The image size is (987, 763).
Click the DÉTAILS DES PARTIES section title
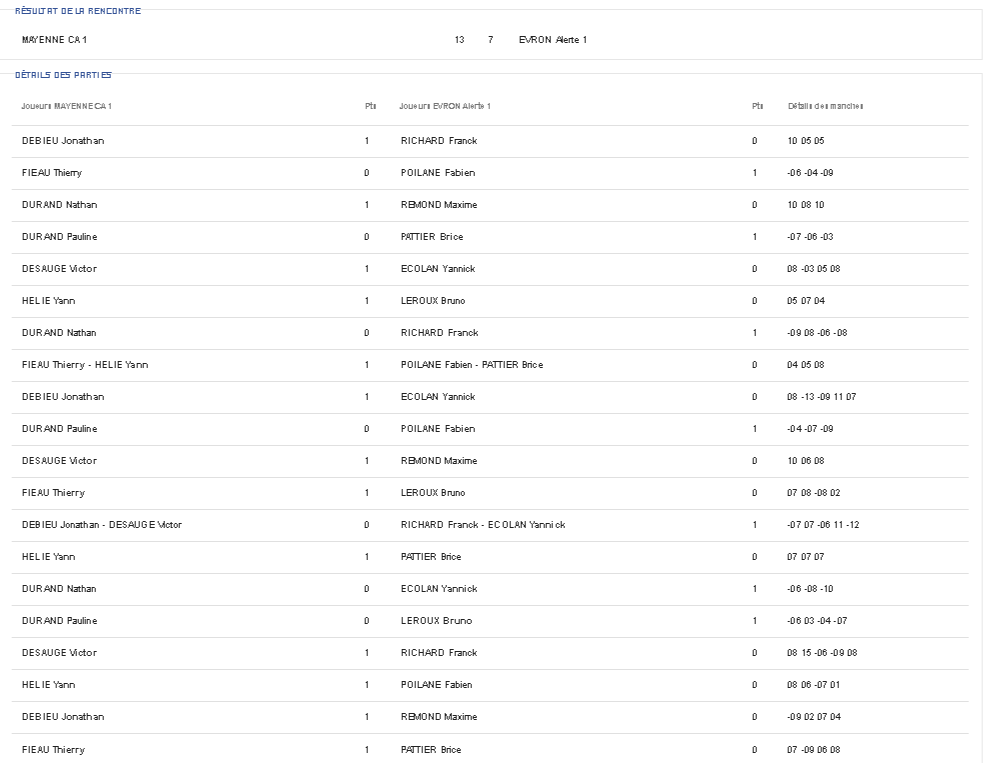click(x=64, y=75)
